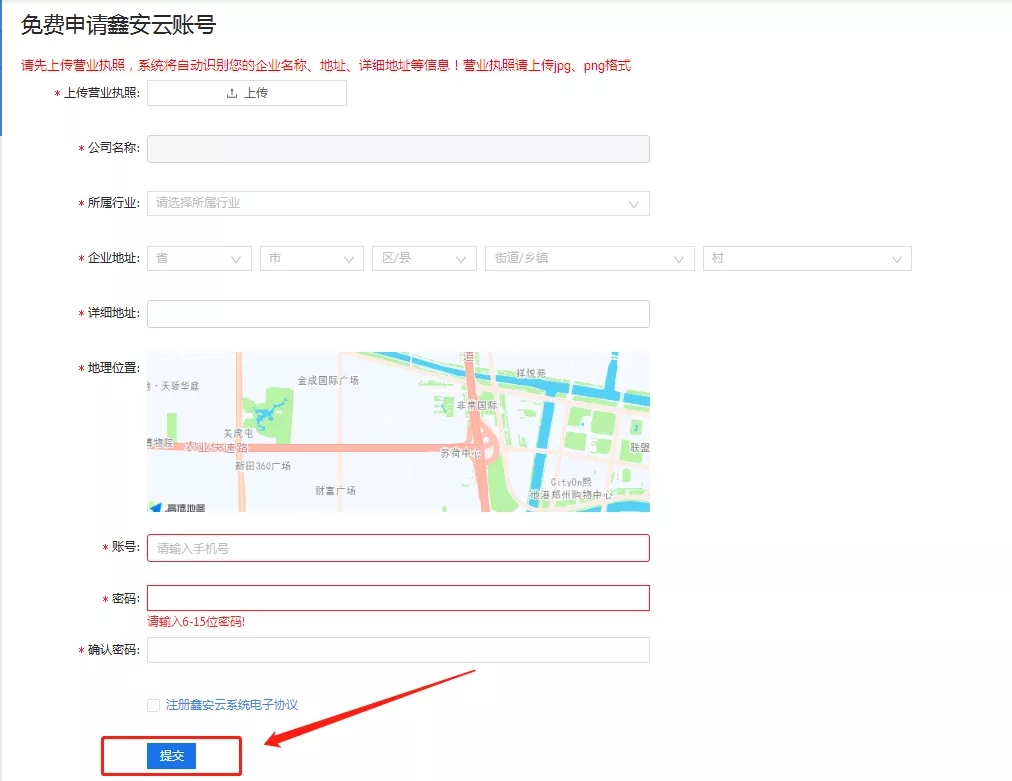
Task: Click the upload business license button
Action: pyautogui.click(x=246, y=93)
